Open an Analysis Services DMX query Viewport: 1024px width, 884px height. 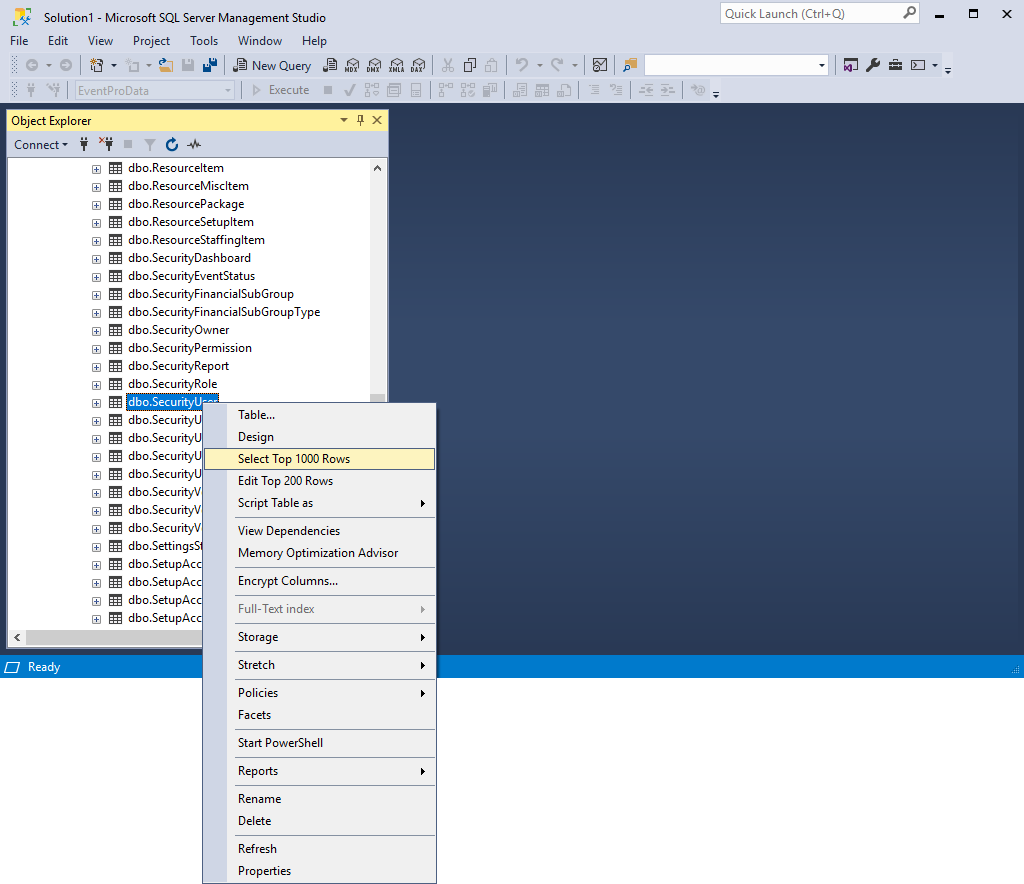pyautogui.click(x=374, y=65)
